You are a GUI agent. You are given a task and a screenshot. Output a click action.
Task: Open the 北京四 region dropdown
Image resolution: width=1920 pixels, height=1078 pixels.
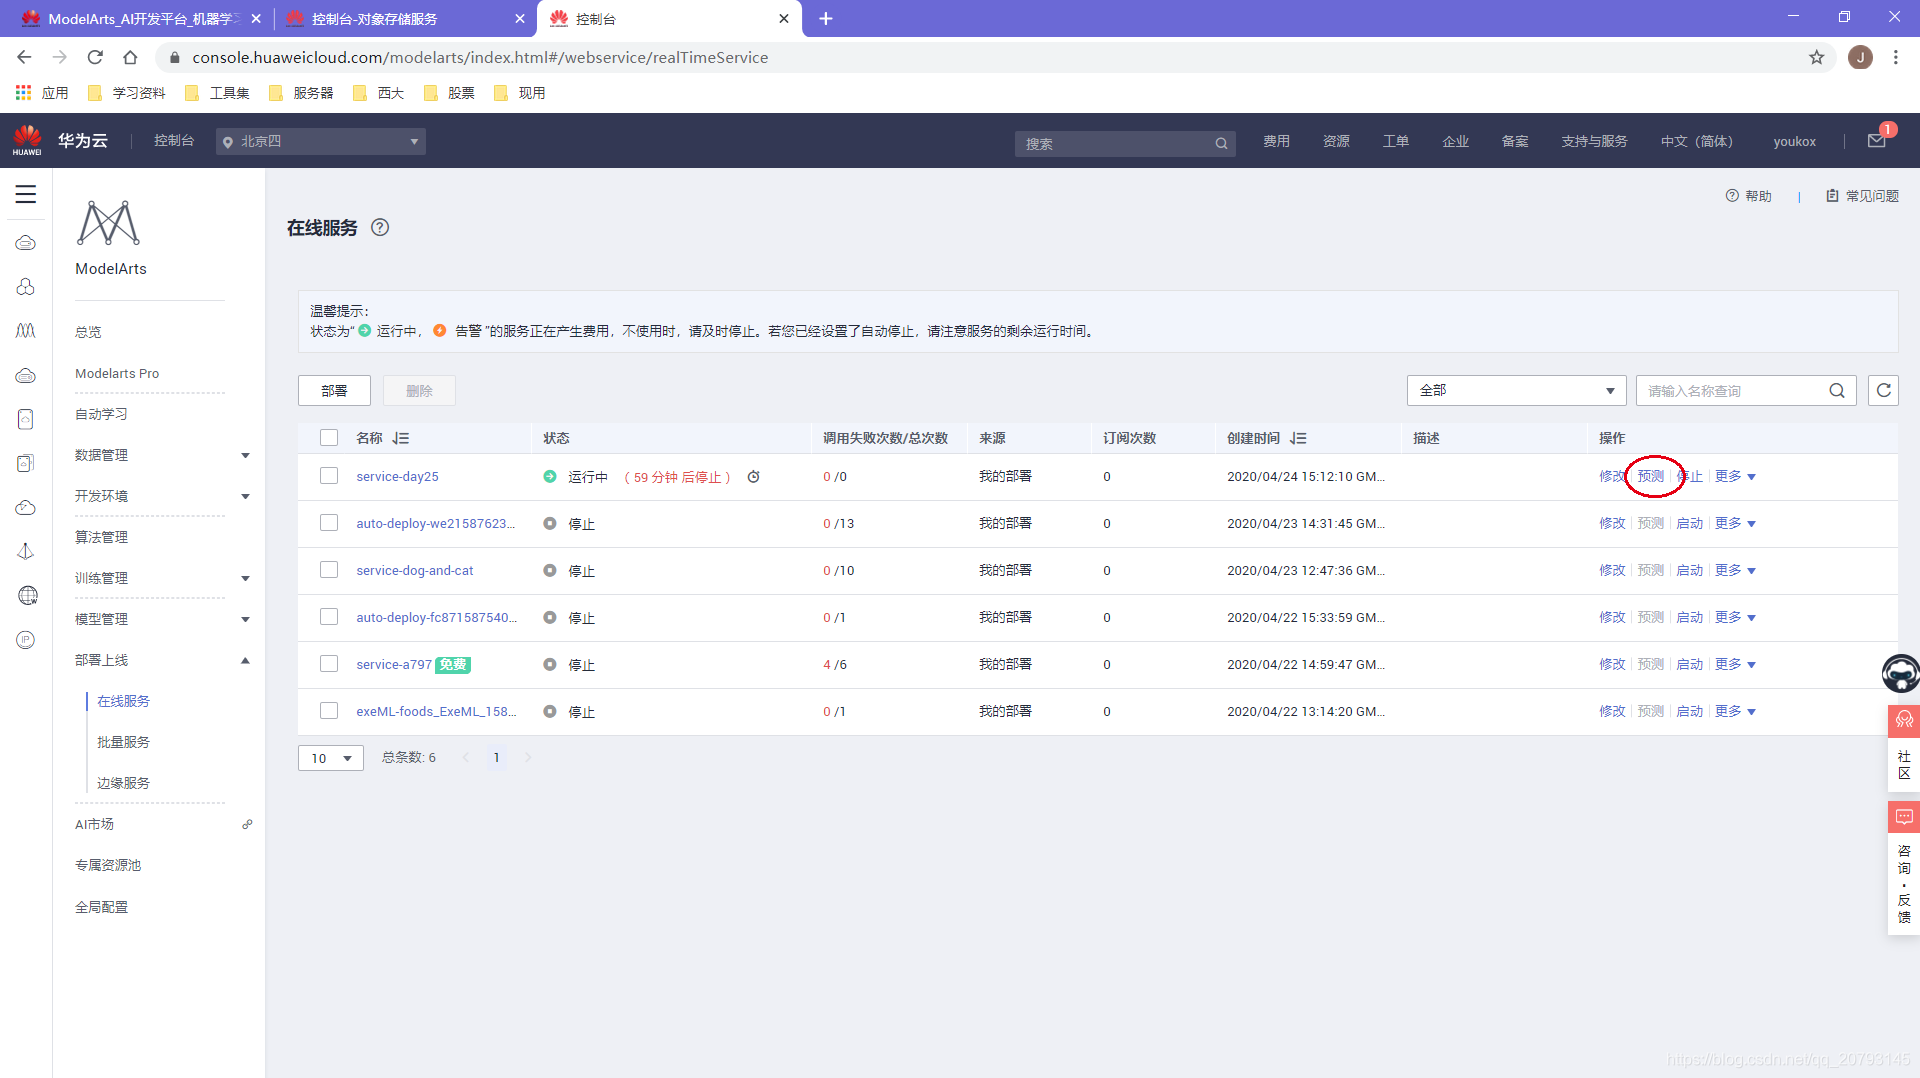tap(321, 141)
